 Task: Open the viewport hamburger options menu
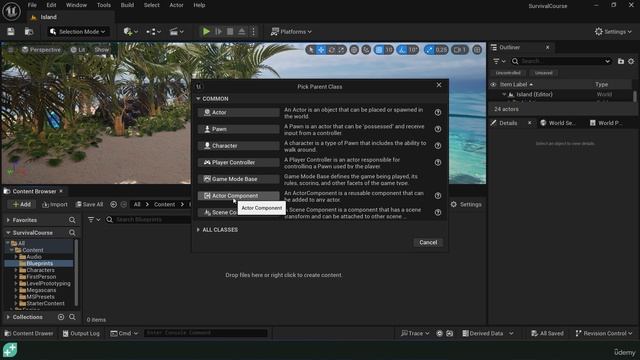click(x=10, y=50)
